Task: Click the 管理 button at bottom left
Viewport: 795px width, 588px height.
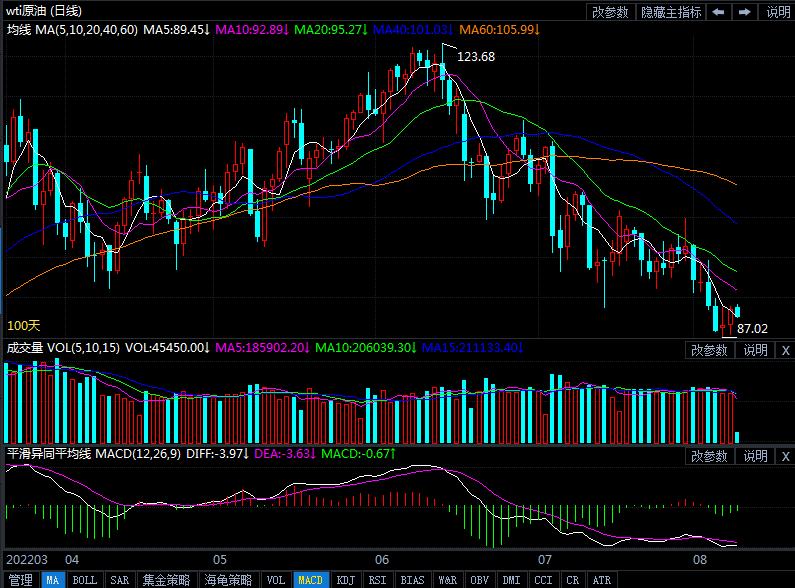Action: point(19,580)
